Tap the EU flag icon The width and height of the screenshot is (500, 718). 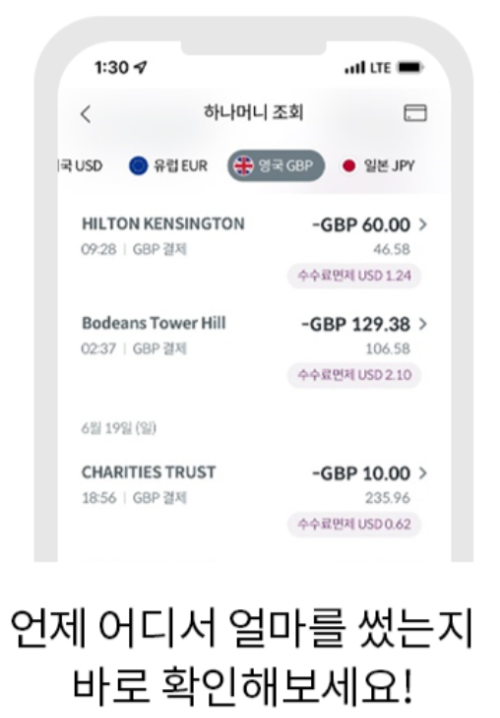(x=138, y=166)
